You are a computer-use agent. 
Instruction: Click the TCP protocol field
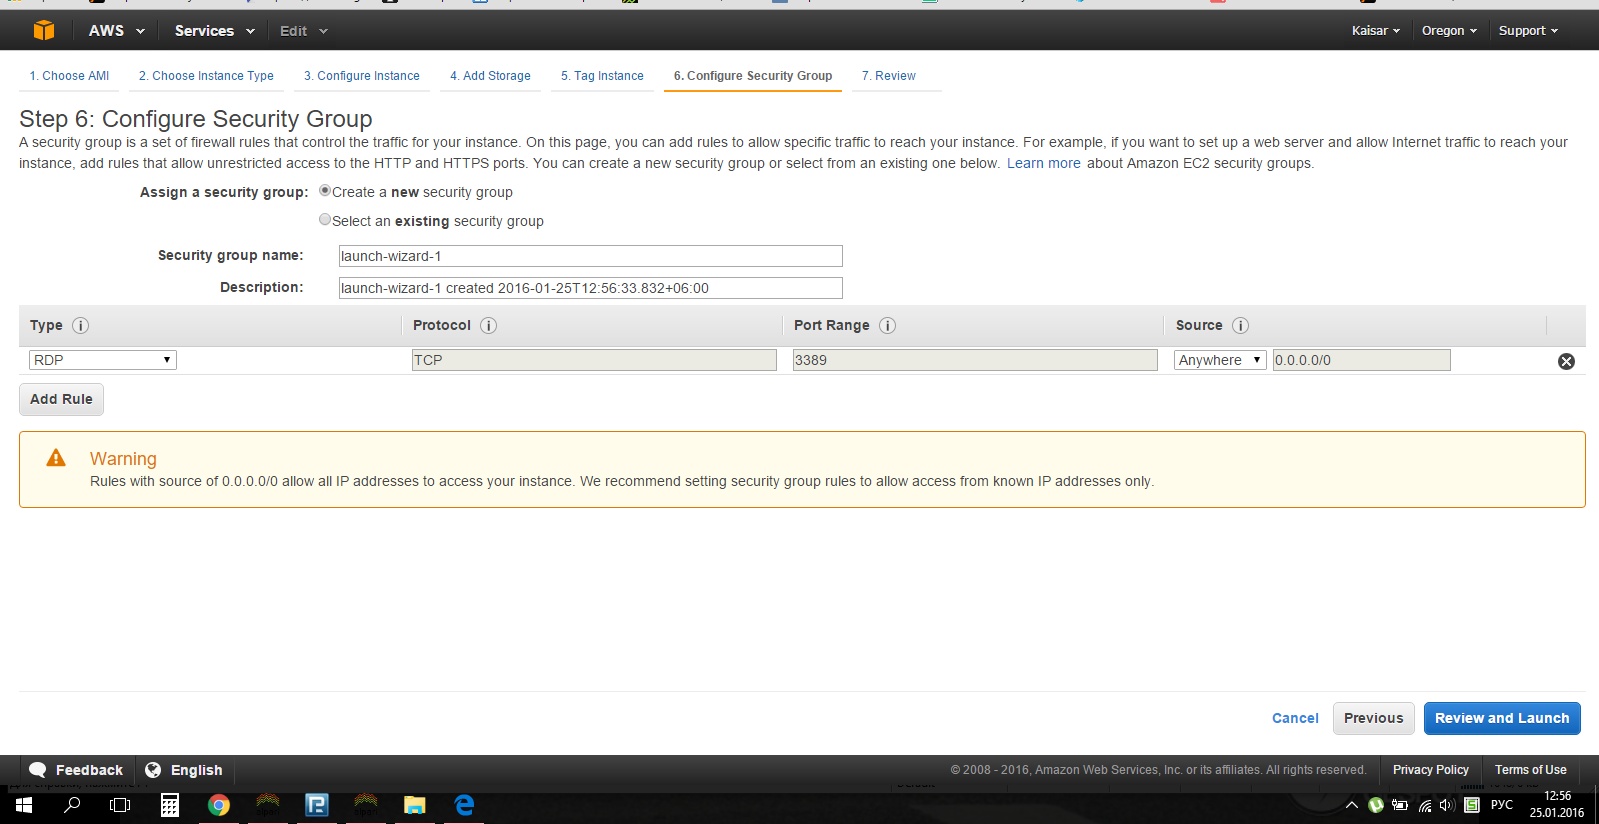594,360
